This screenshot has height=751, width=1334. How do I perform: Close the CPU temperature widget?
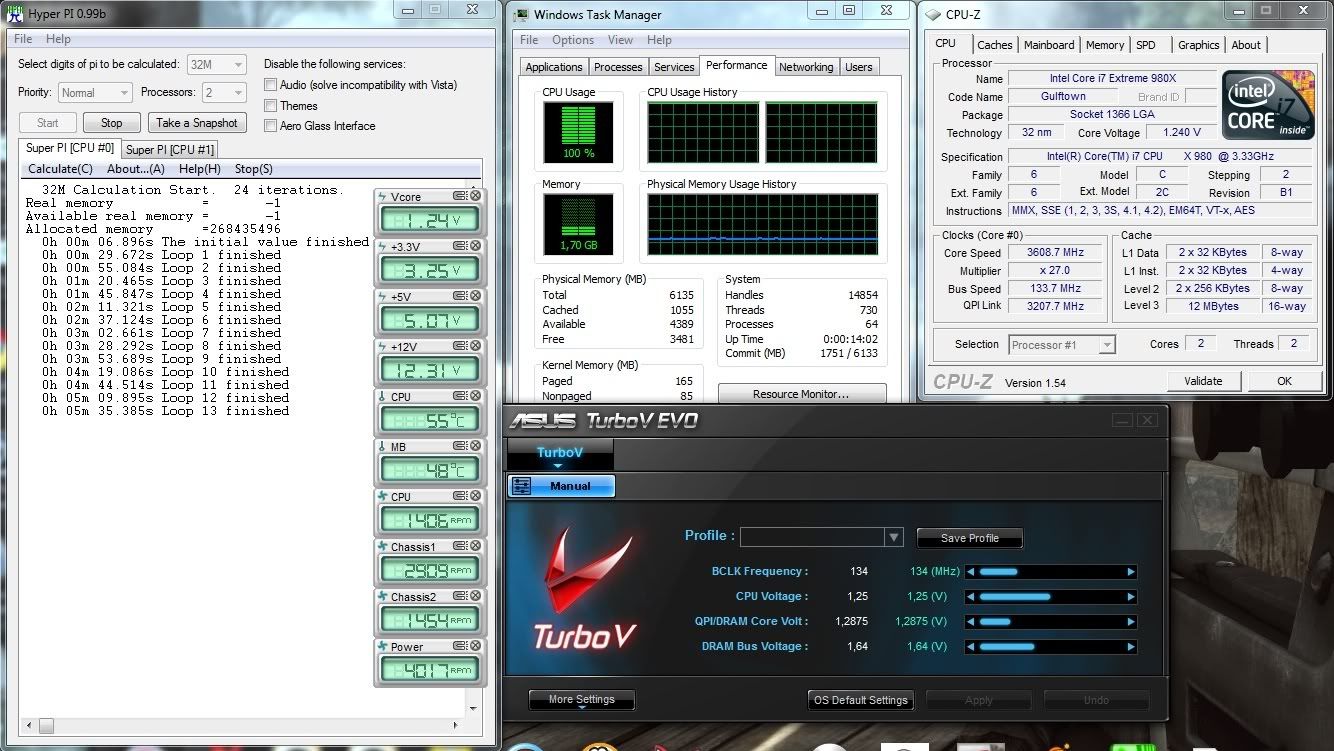pos(475,396)
